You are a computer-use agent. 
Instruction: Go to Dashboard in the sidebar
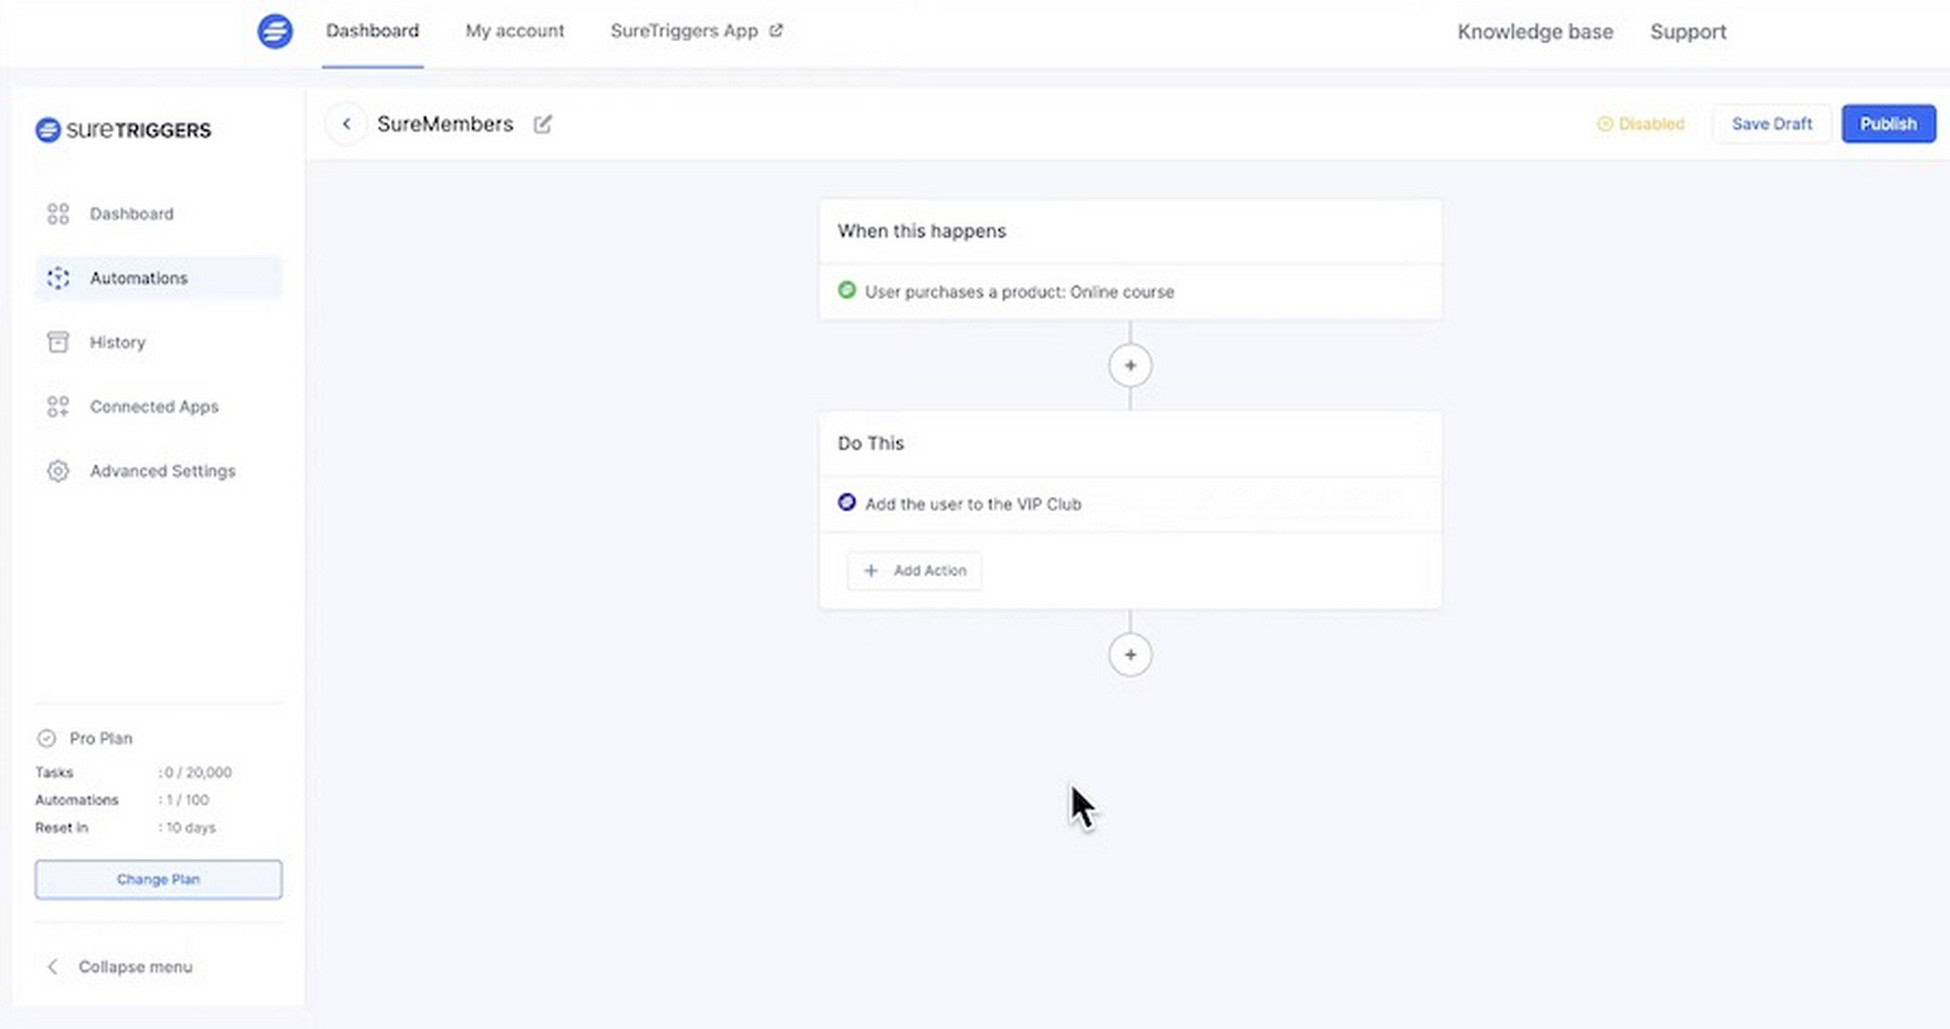(131, 214)
